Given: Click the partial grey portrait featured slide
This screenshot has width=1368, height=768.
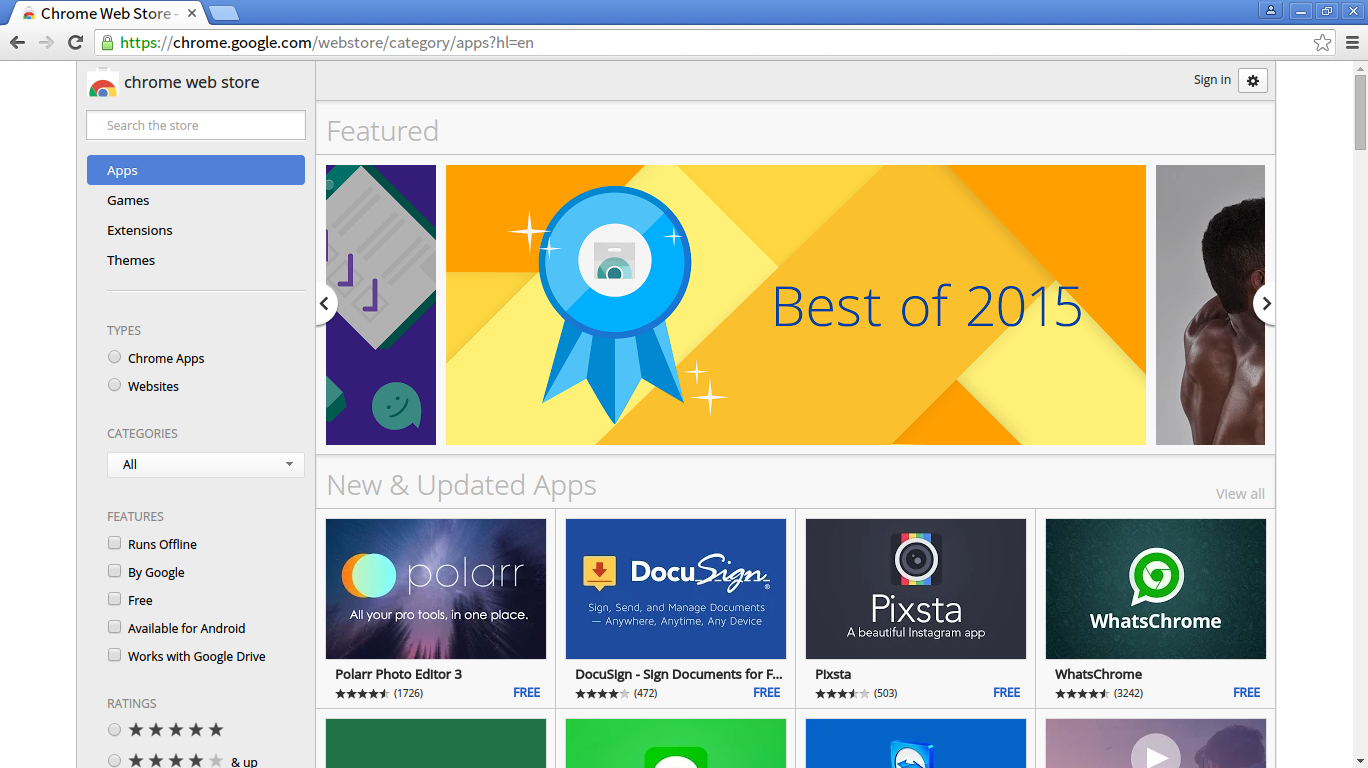Looking at the screenshot, I should tap(1210, 304).
